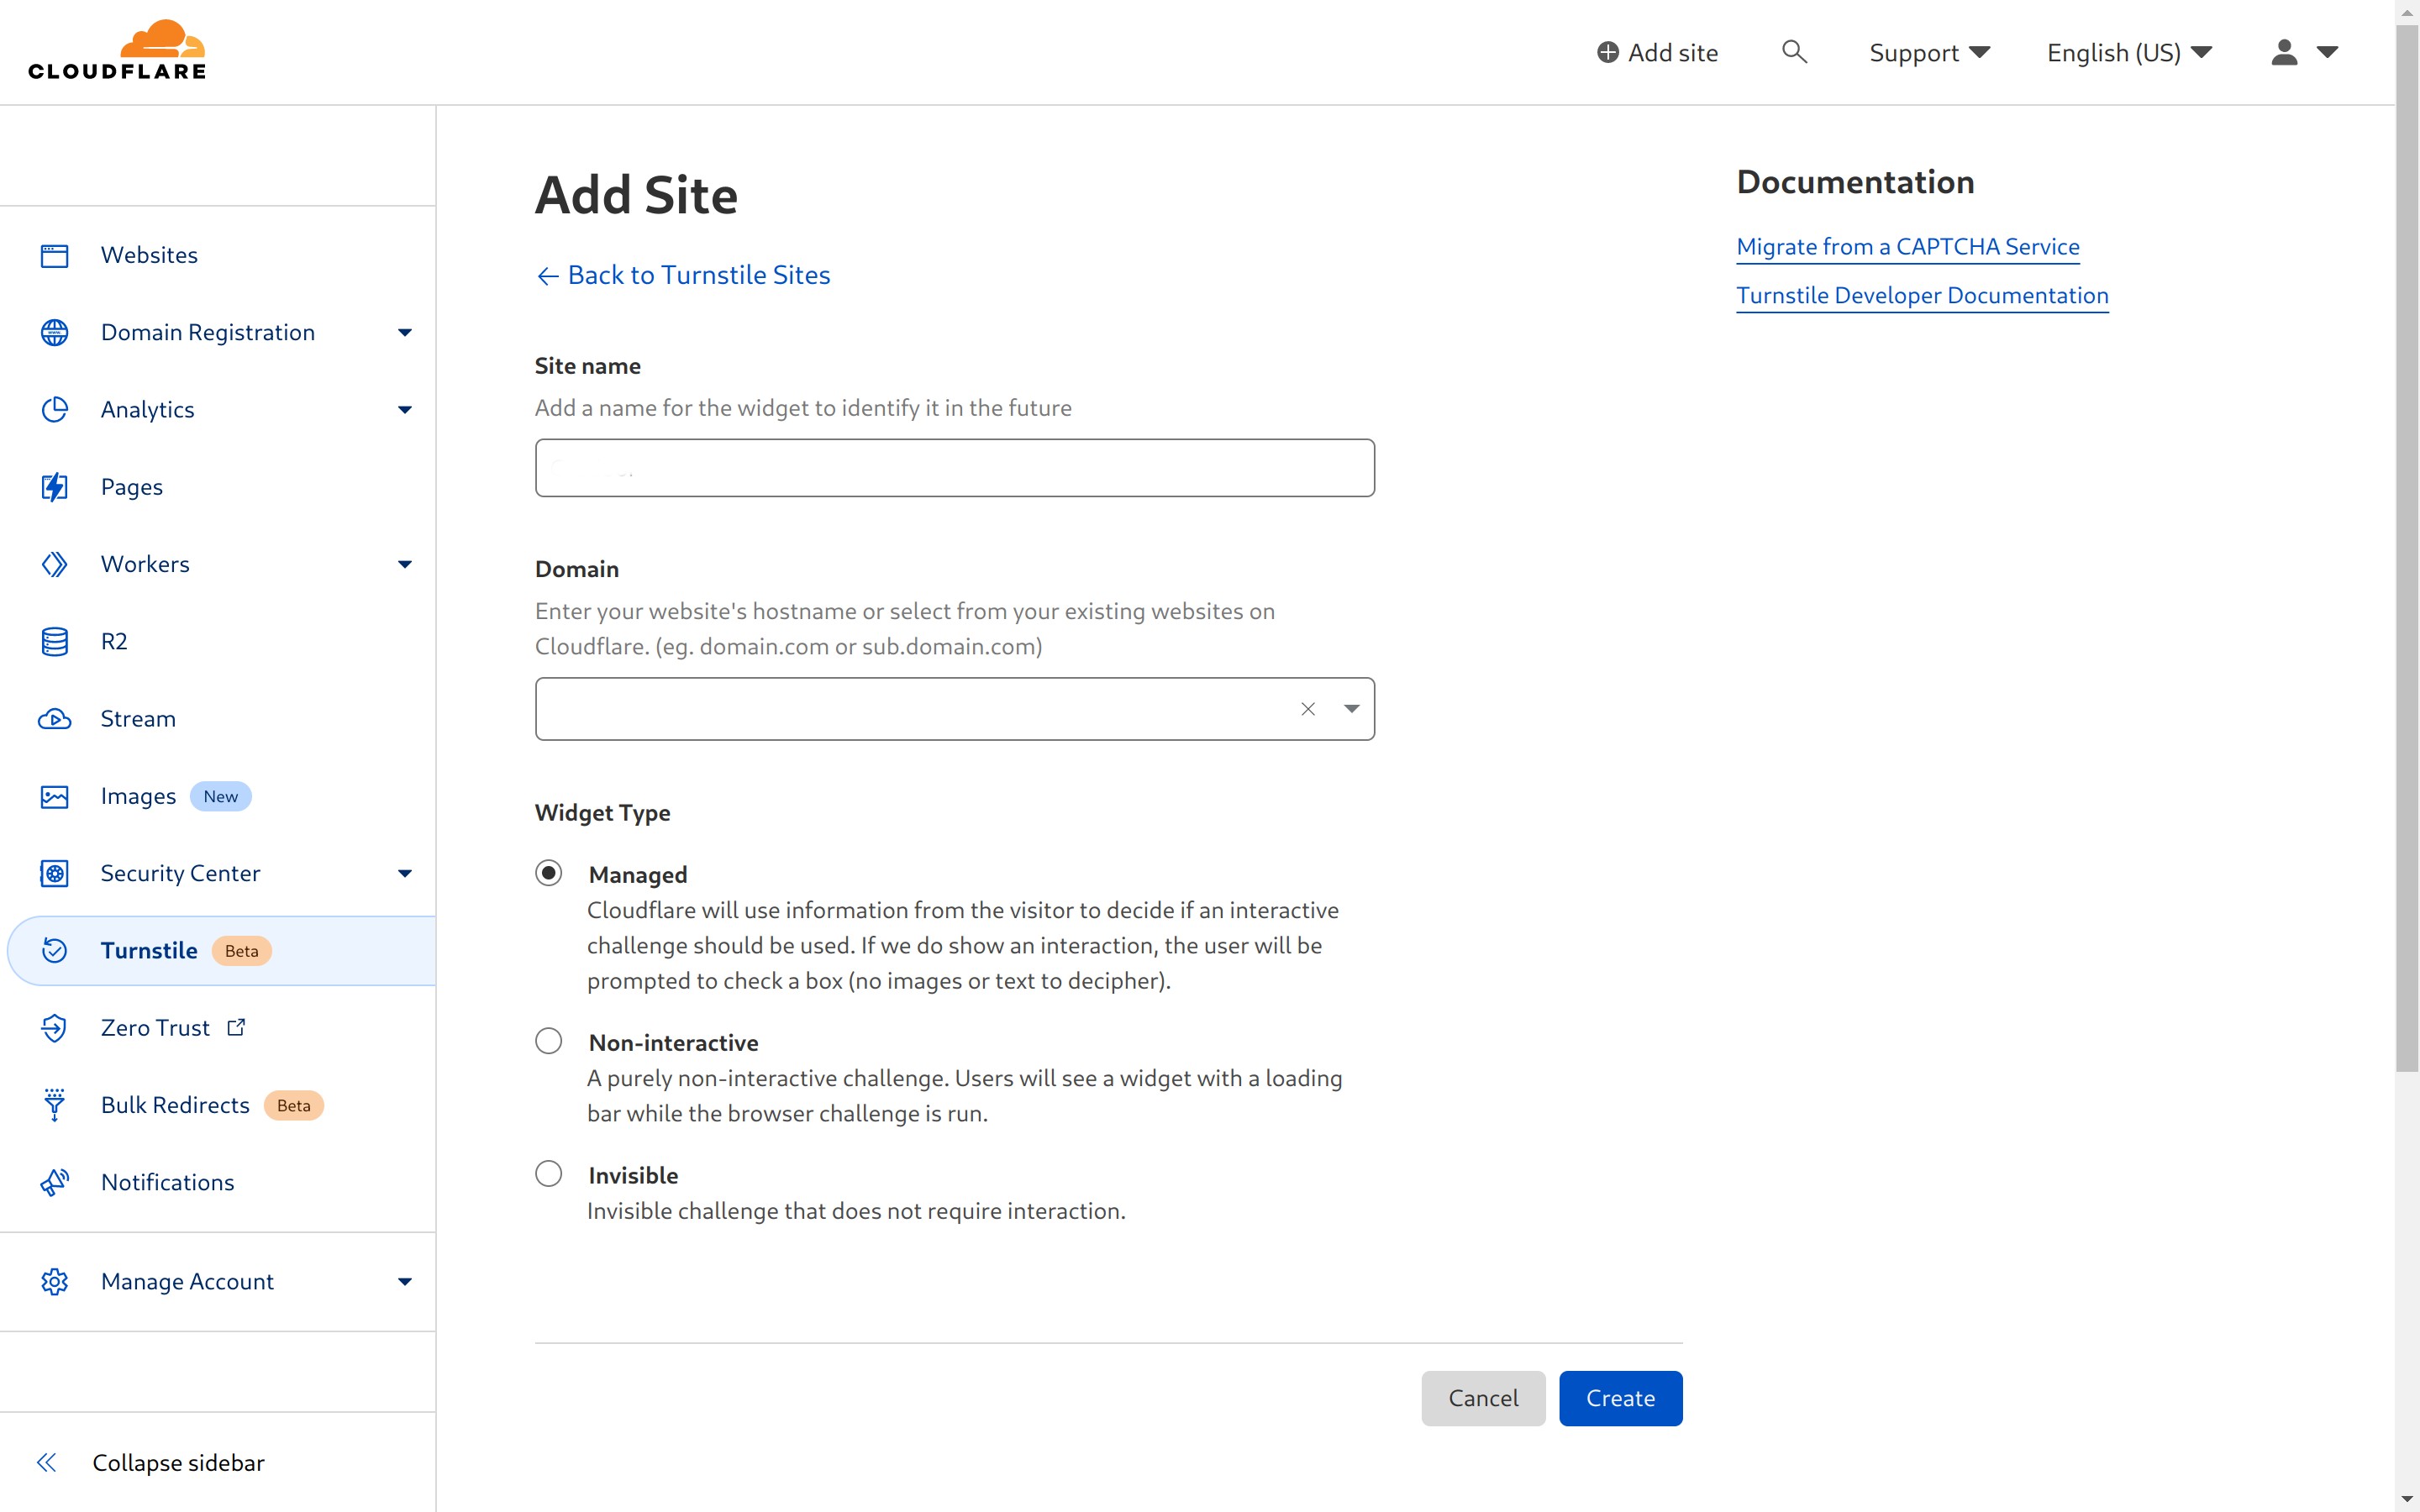The image size is (2420, 1512).
Task: Click the Collapse sidebar double-chevron icon
Action: click(x=46, y=1463)
